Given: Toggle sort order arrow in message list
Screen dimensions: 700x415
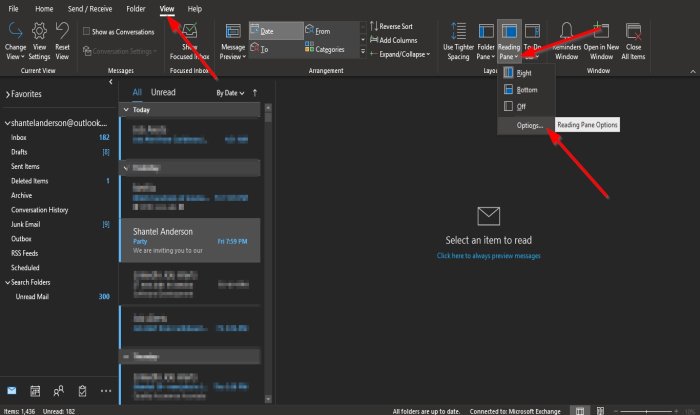Looking at the screenshot, I should pos(255,93).
